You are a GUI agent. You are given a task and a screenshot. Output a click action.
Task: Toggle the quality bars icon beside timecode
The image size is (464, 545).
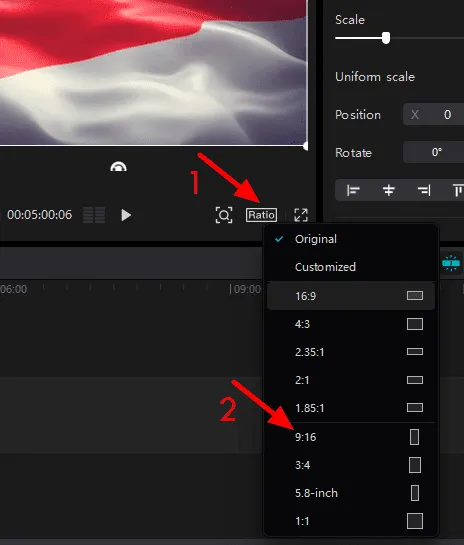94,215
